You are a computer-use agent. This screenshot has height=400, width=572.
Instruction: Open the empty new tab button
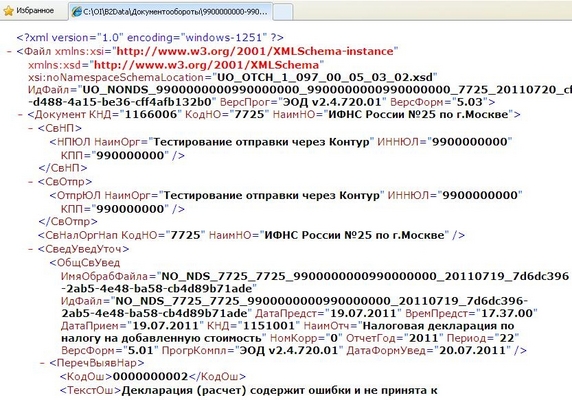[283, 12]
